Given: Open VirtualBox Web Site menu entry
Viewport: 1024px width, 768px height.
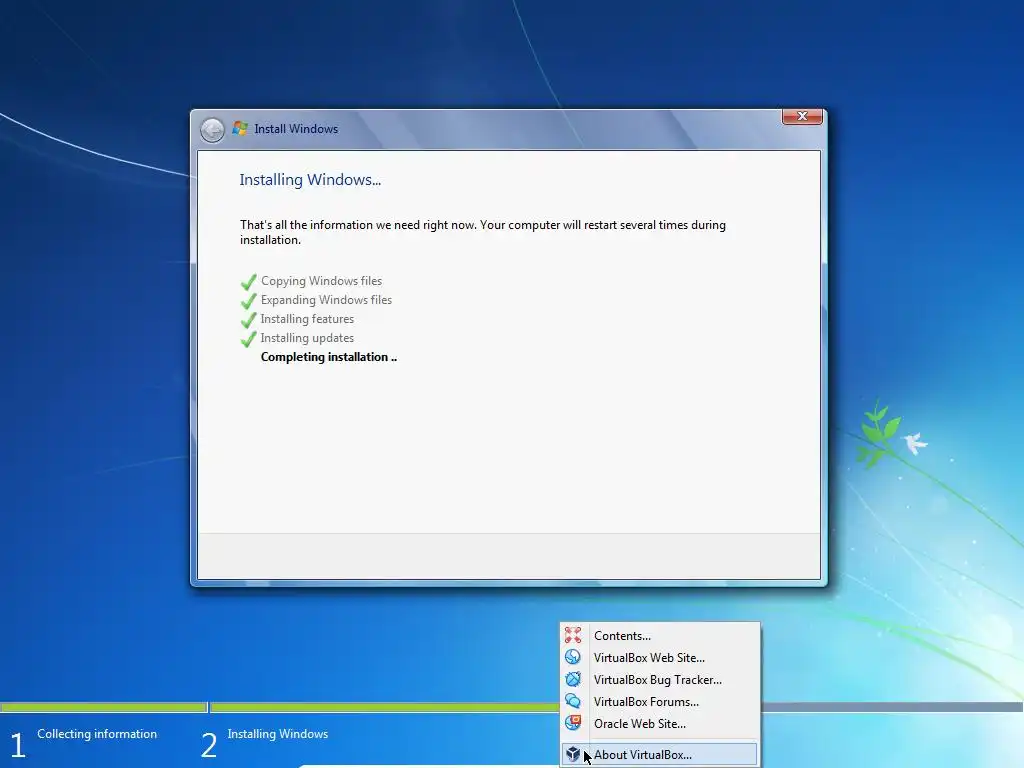Looking at the screenshot, I should click(660, 658).
